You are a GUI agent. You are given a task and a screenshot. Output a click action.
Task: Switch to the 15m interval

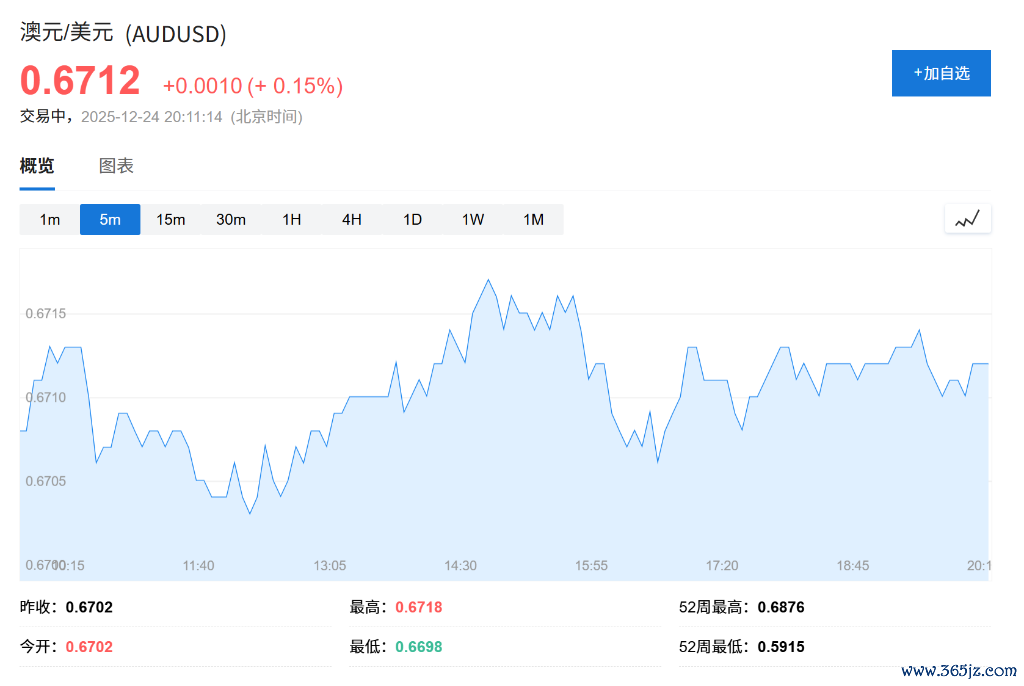[171, 220]
